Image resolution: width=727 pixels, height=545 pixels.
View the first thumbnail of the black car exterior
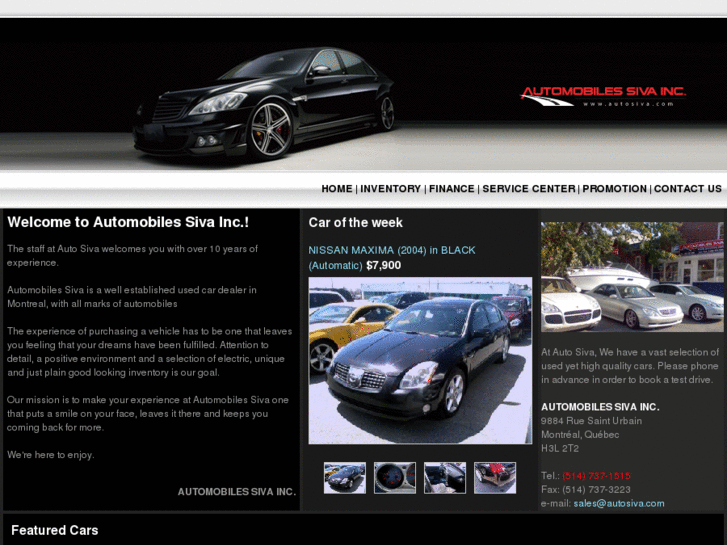click(x=344, y=478)
